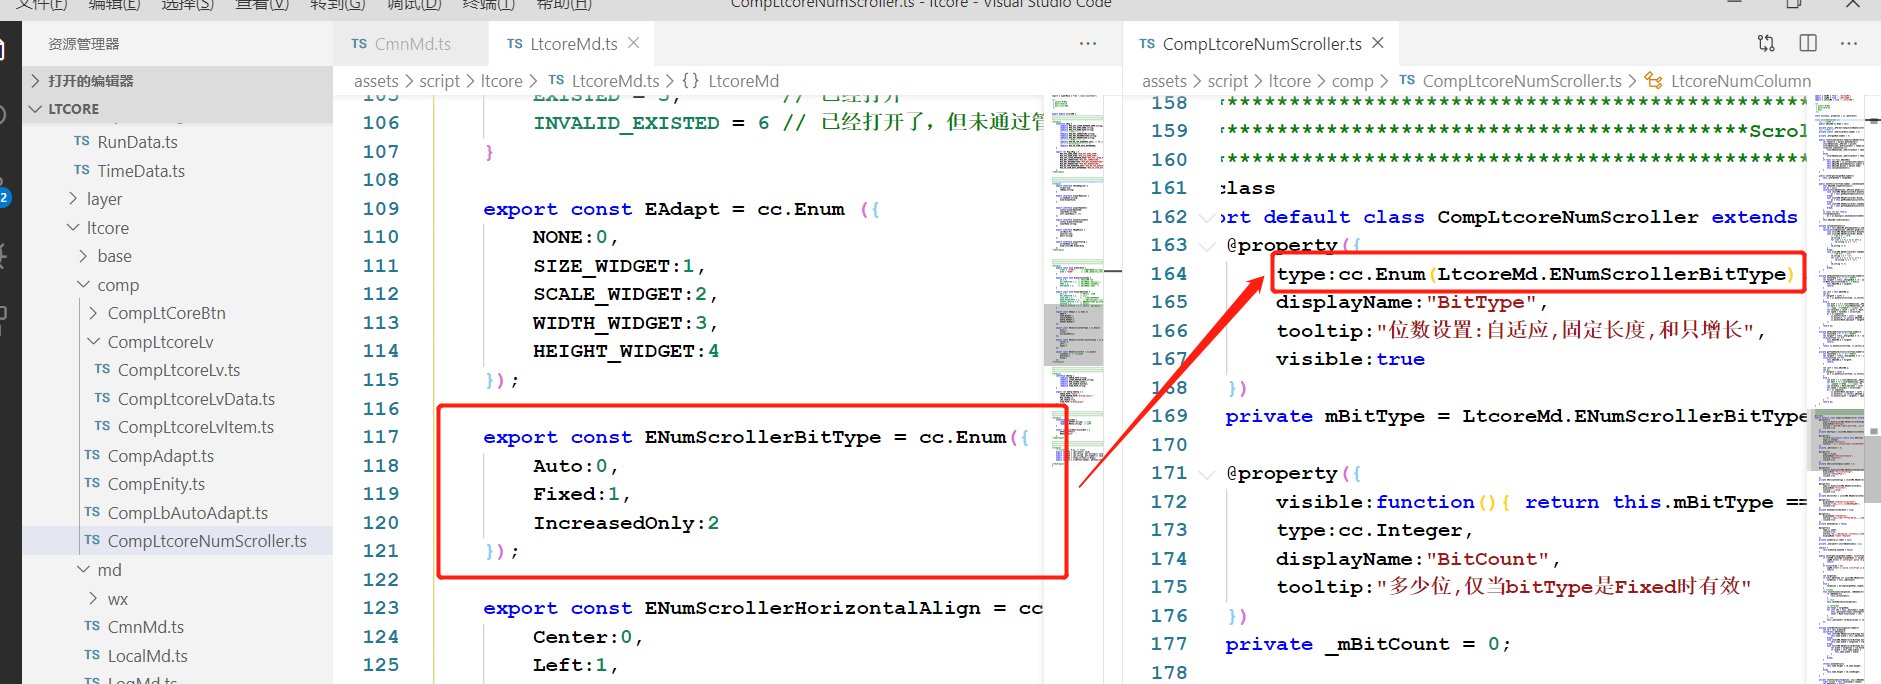Viewport: 1881px width, 684px height.
Task: Open CompLbAutoAdapt.ts in the explorer
Action: [188, 513]
